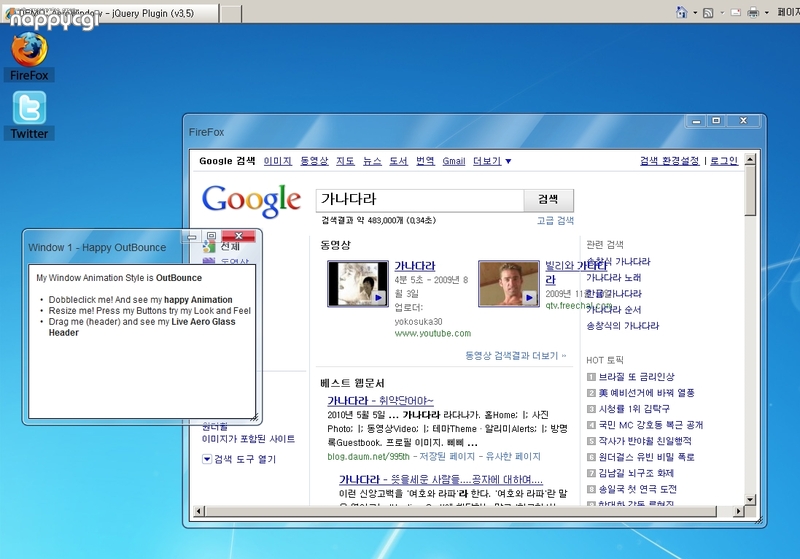800x559 pixels.
Task: Open hot topic 브라질 또 금리인상
Action: tap(636, 377)
